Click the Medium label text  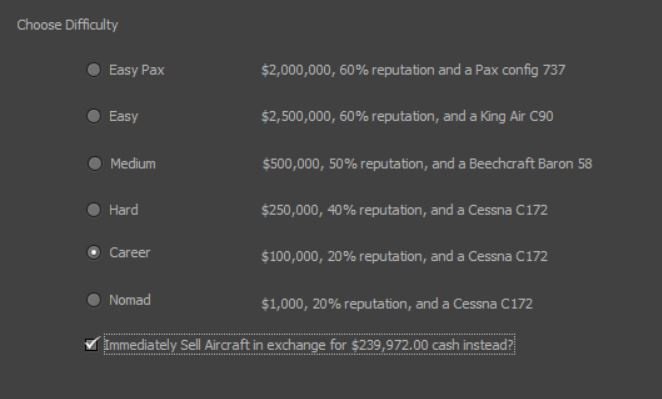coord(133,163)
